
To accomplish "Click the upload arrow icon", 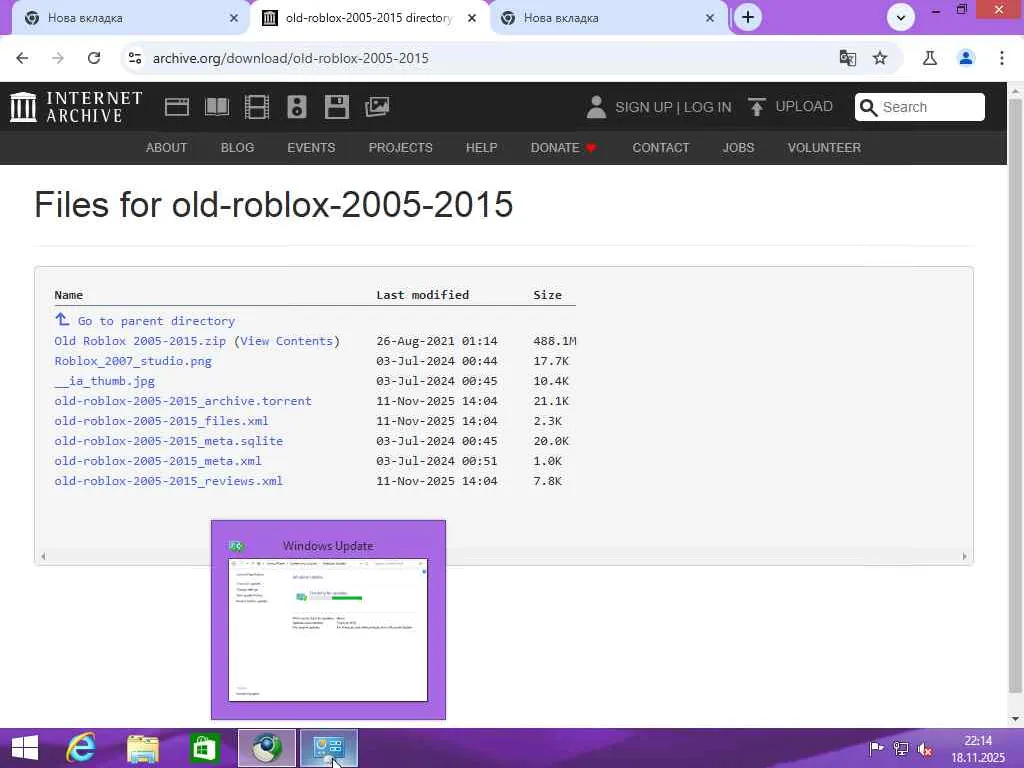I will 756,107.
